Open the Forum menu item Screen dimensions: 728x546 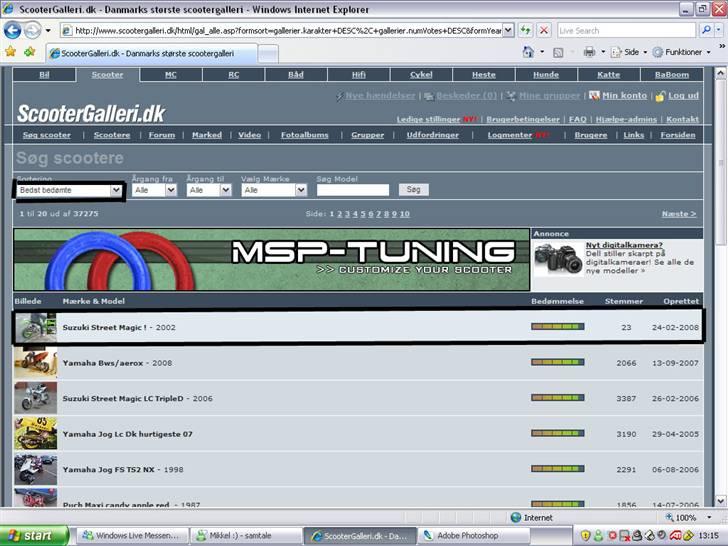(161, 135)
